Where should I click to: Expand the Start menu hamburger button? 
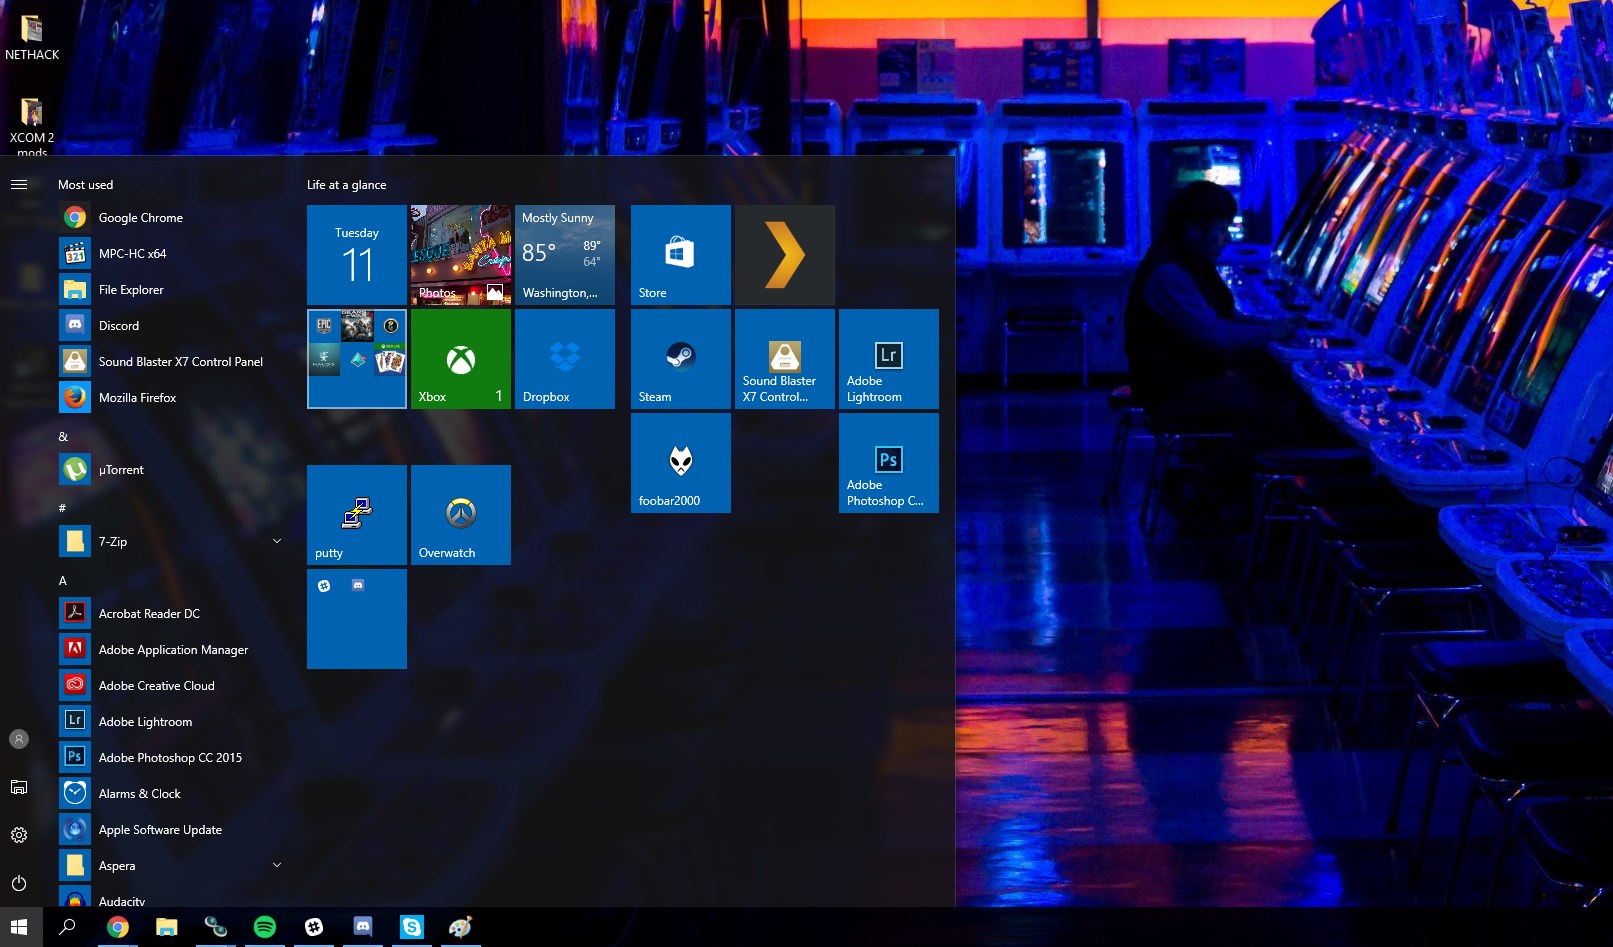point(19,184)
